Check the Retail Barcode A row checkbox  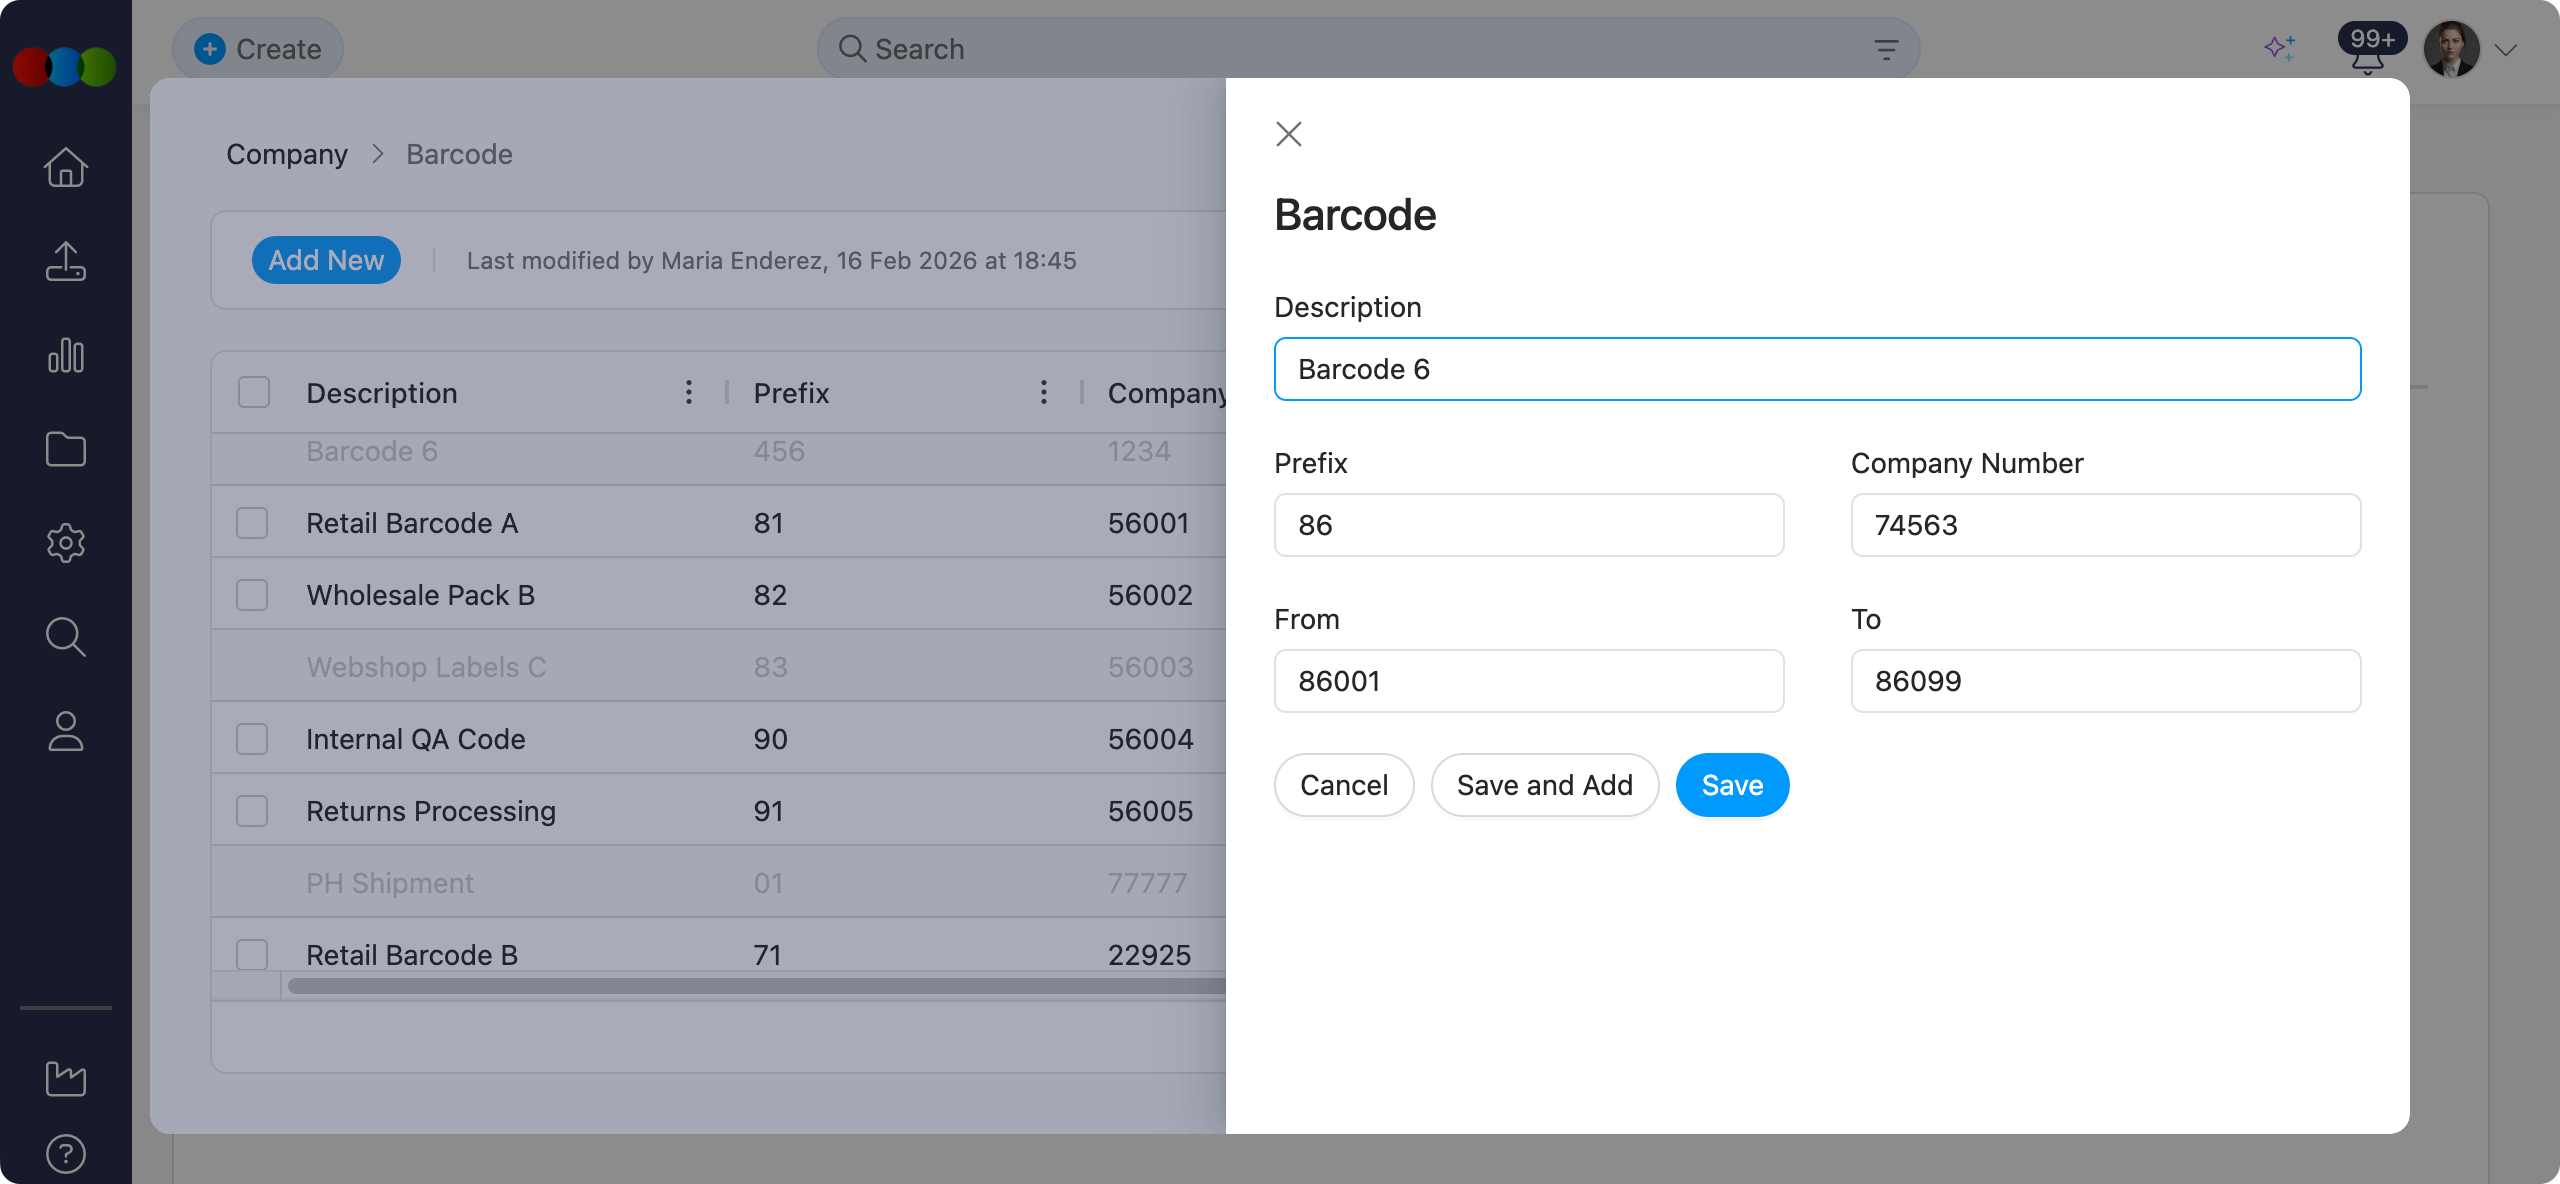pyautogui.click(x=252, y=522)
